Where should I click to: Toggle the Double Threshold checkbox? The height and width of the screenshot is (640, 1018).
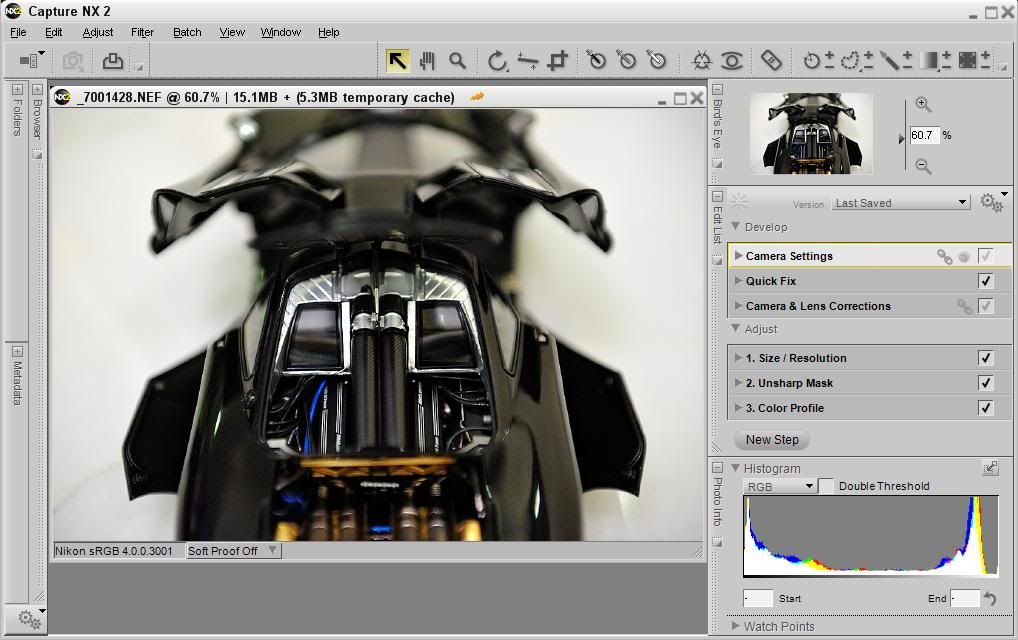coord(827,486)
